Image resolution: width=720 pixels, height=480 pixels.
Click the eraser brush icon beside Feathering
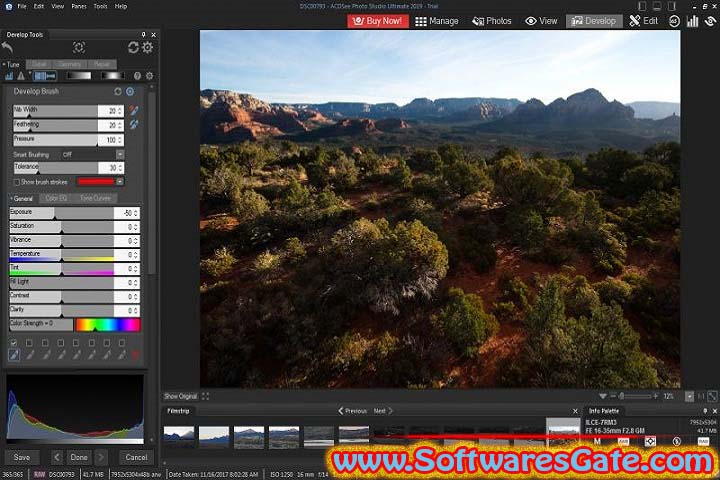pyautogui.click(x=134, y=124)
